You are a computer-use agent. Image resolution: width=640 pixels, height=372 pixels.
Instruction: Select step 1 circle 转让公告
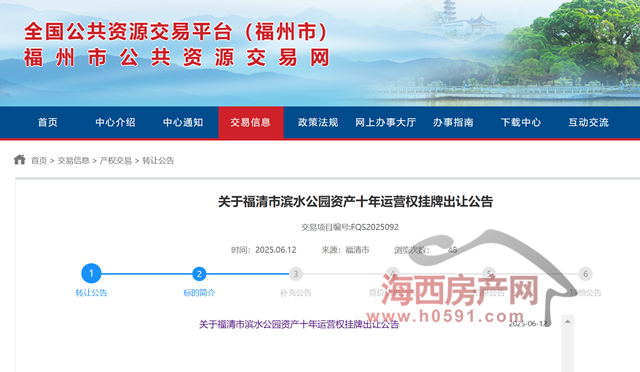point(91,274)
